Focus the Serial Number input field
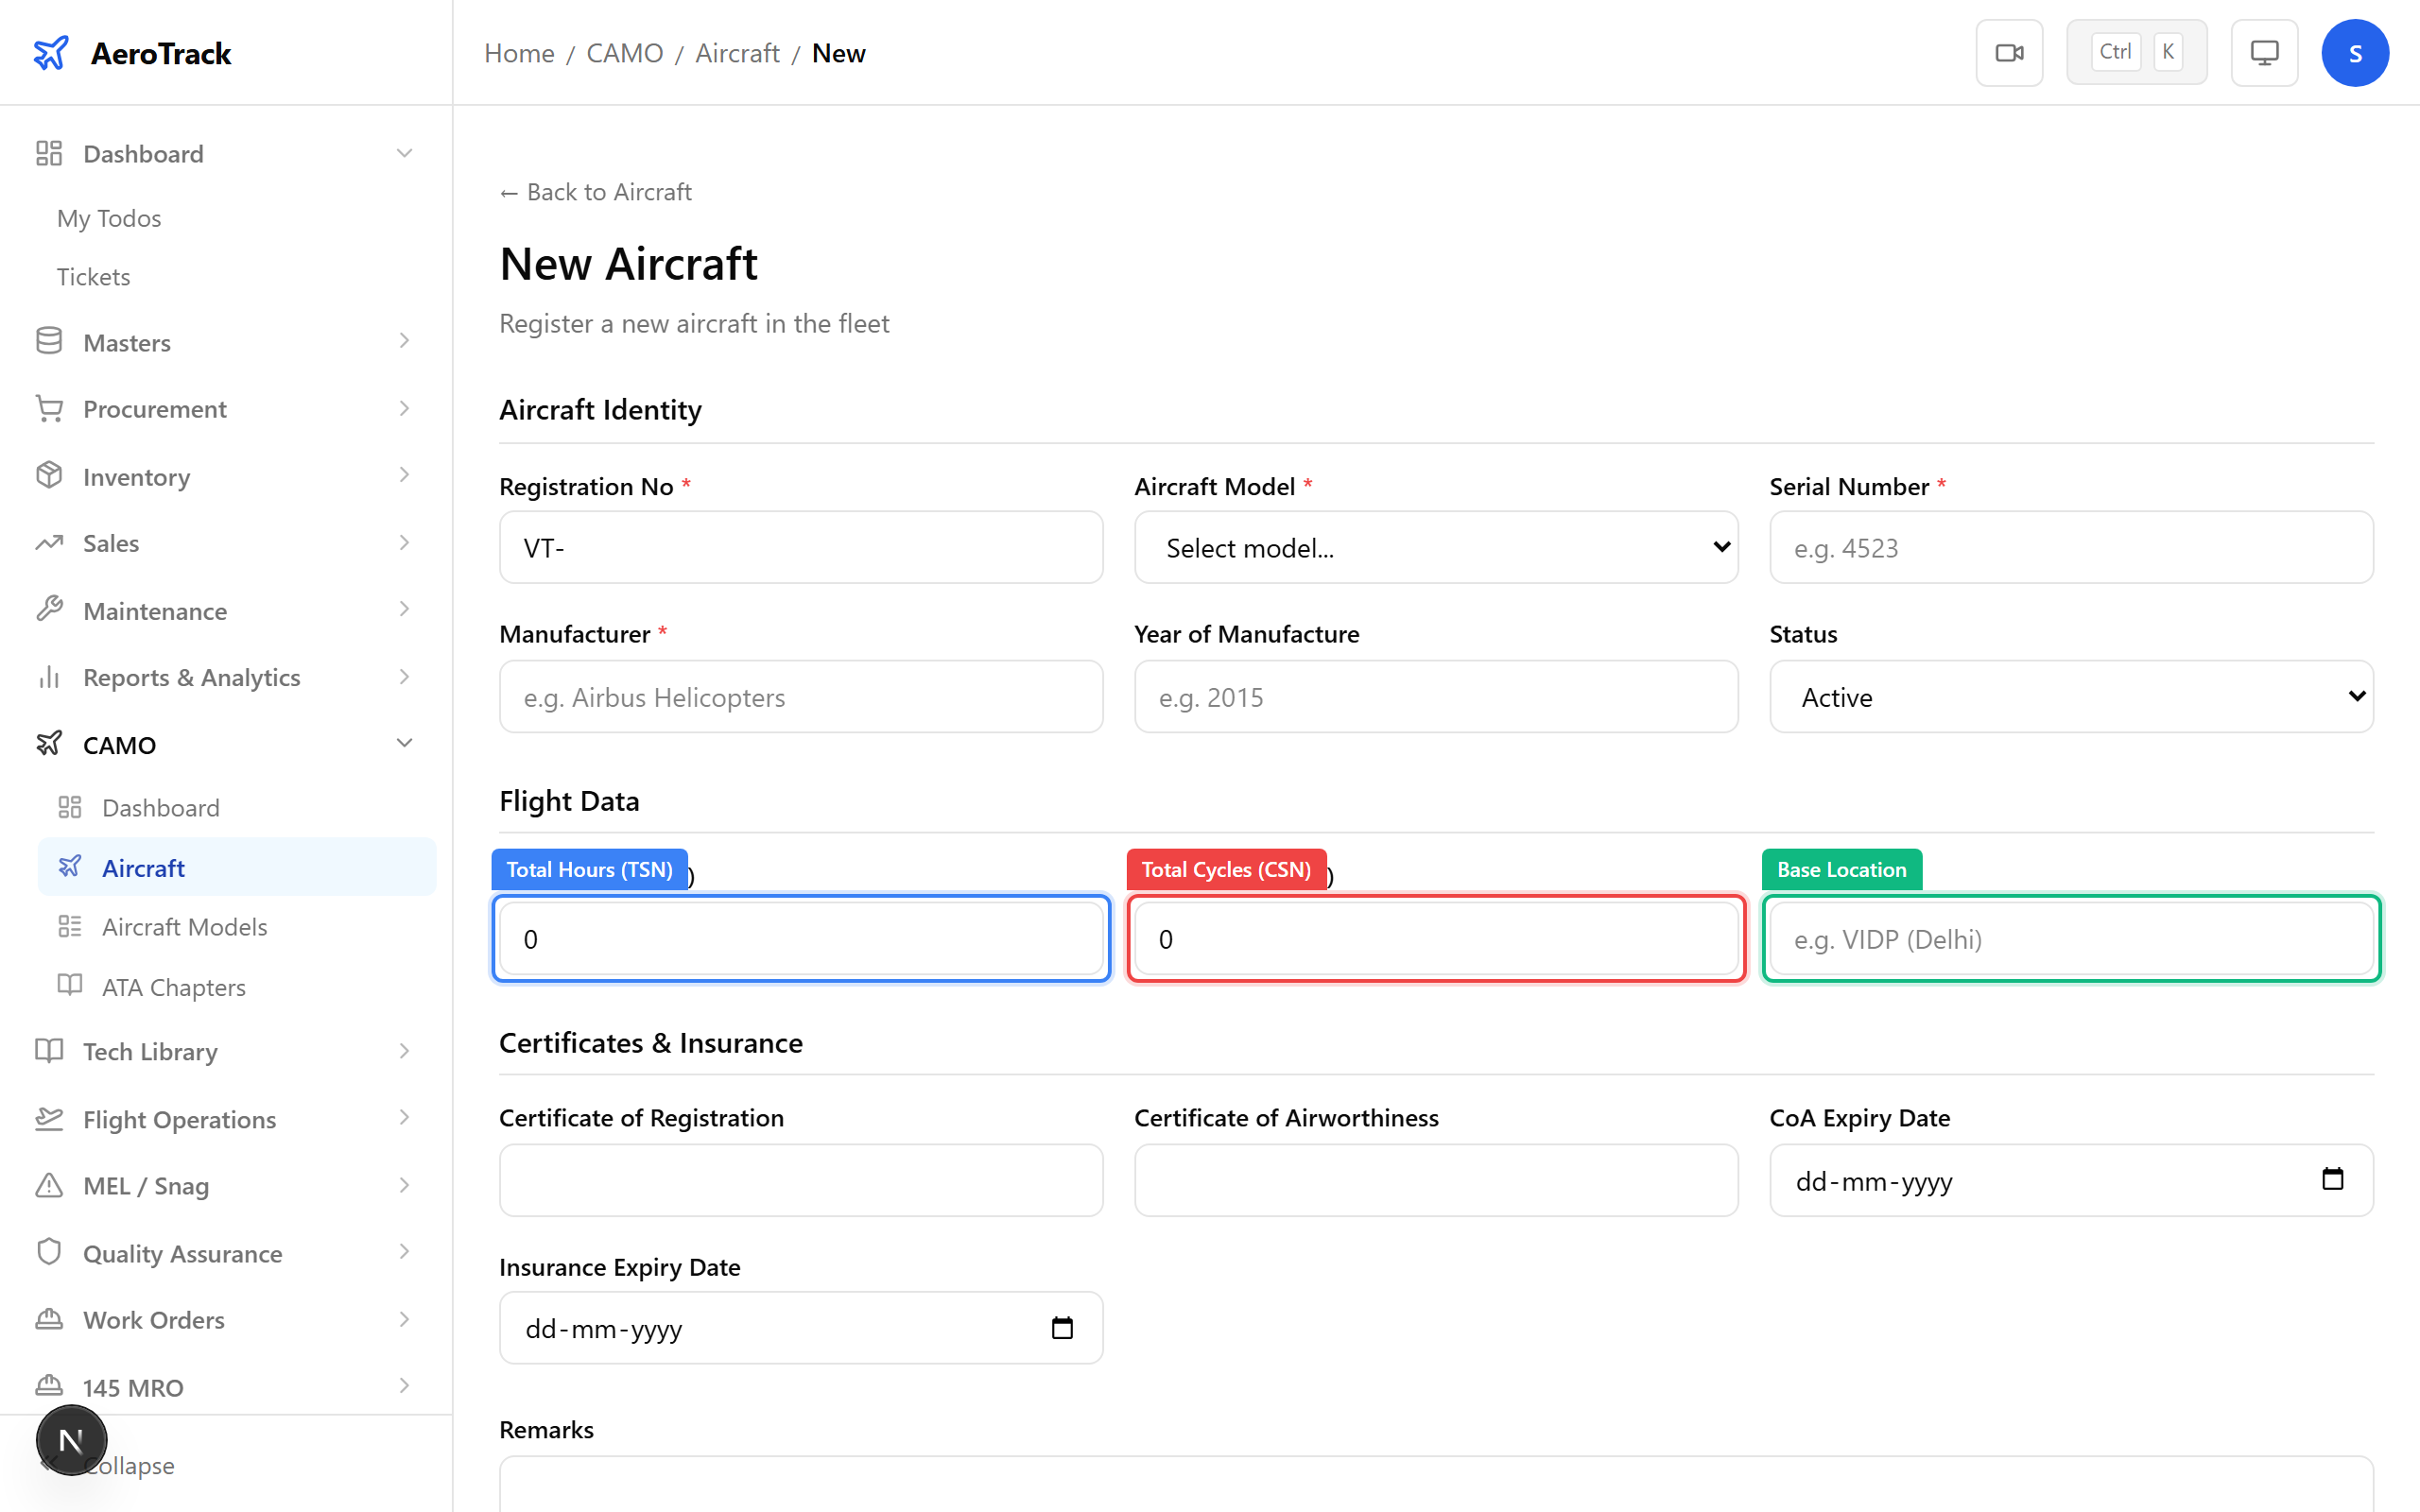Screen dimensions: 2420x1512 click(x=2070, y=547)
